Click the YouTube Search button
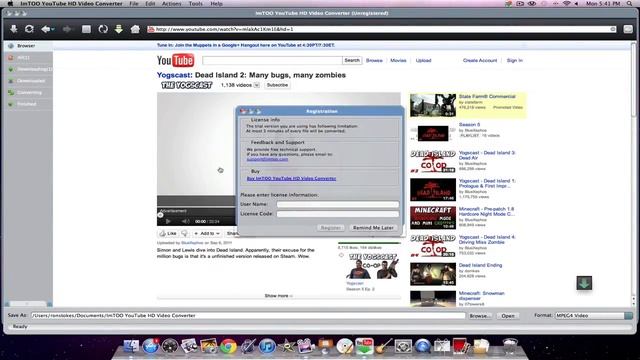640x360 pixels. pyautogui.click(x=352, y=60)
